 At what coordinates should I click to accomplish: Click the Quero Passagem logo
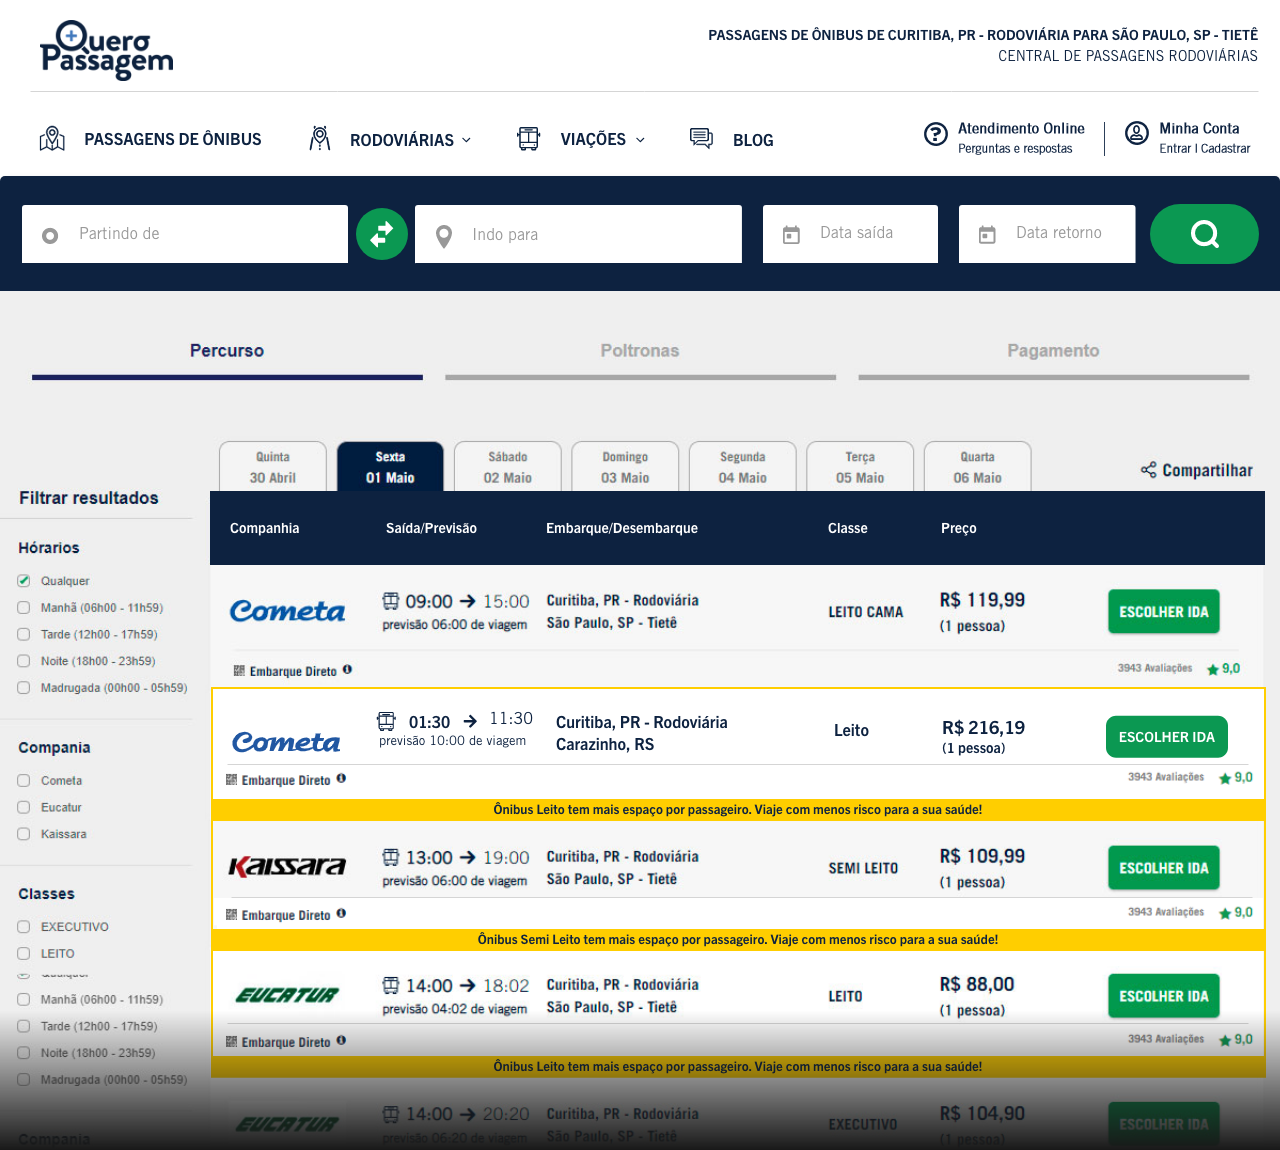106,50
